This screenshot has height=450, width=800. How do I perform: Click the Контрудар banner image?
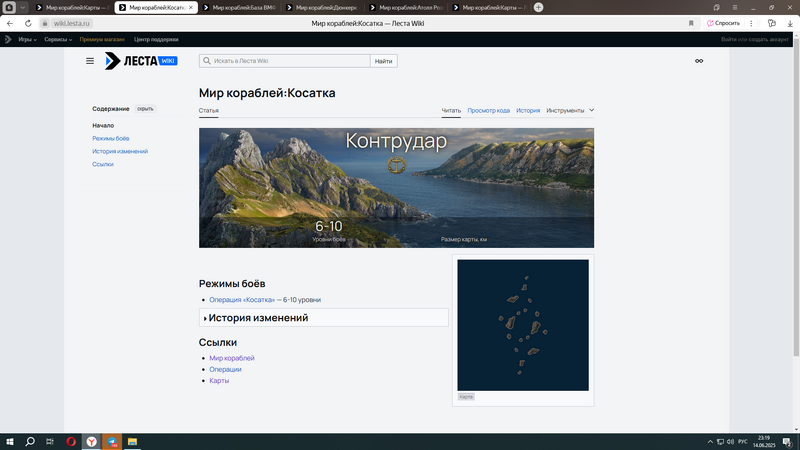coord(396,188)
